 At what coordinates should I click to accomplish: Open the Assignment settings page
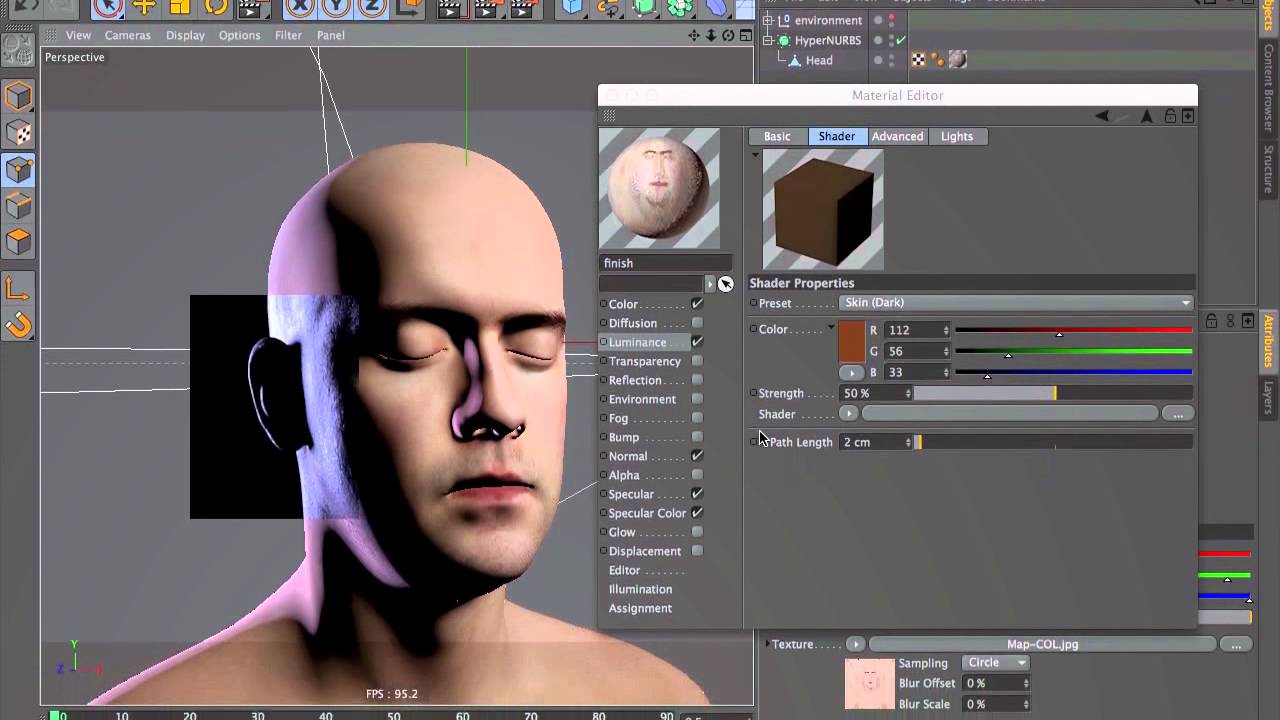point(640,608)
